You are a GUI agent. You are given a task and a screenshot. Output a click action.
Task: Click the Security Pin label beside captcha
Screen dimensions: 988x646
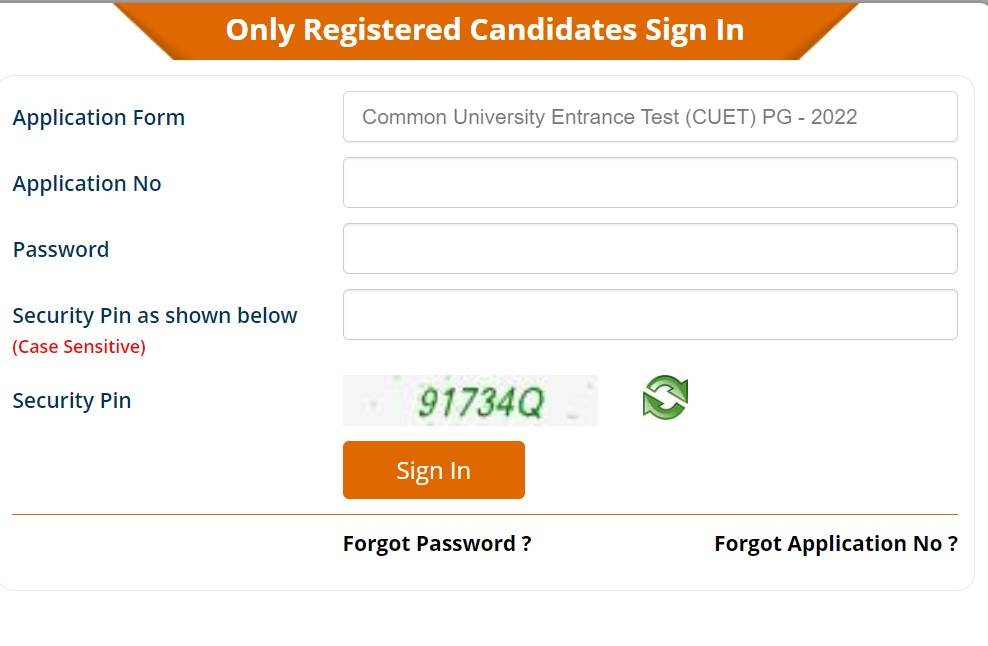(x=72, y=401)
